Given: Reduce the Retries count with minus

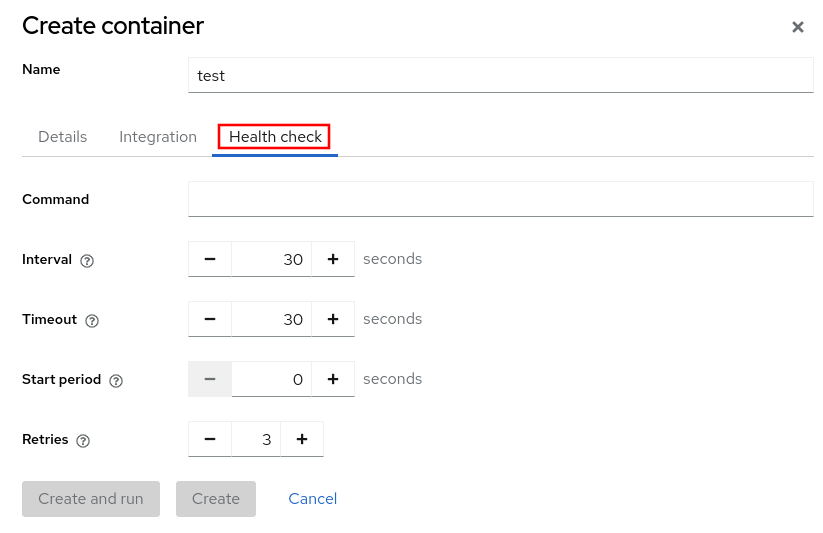Looking at the screenshot, I should click(210, 439).
